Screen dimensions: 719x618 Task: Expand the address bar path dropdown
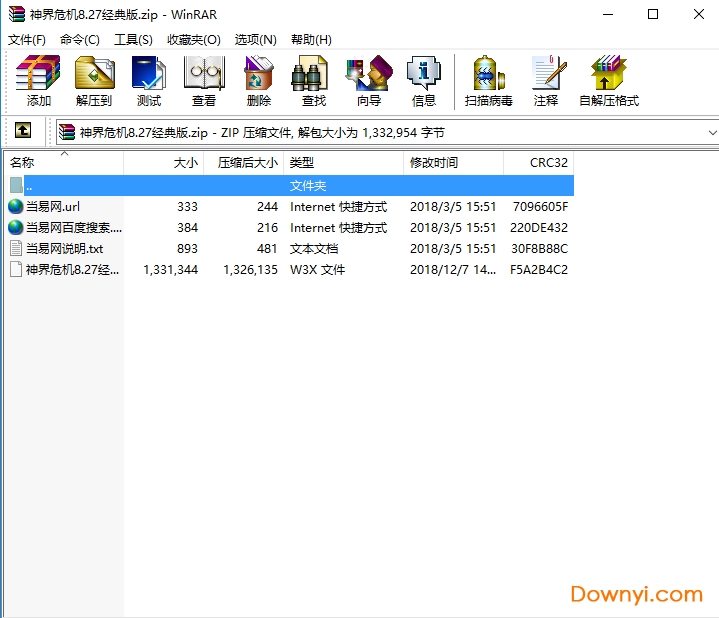(712, 132)
